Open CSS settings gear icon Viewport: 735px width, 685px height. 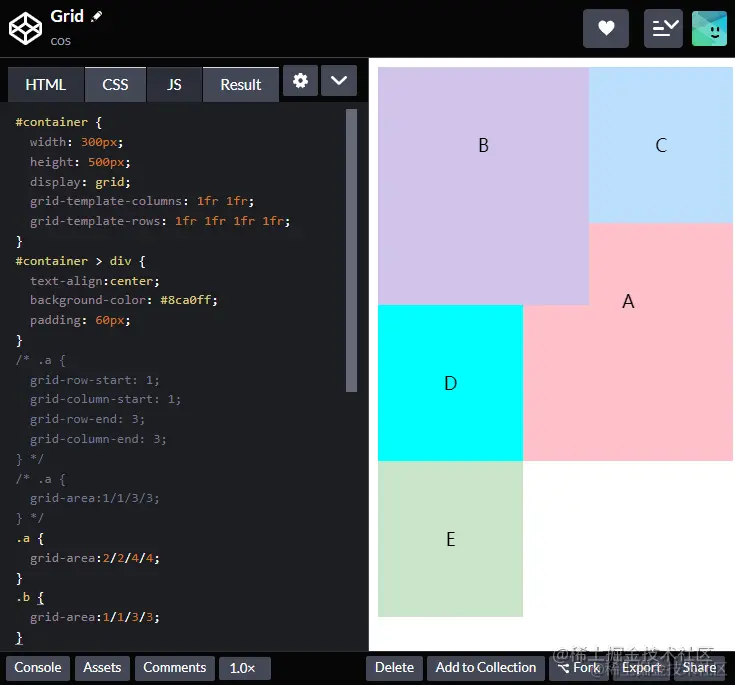coord(300,81)
